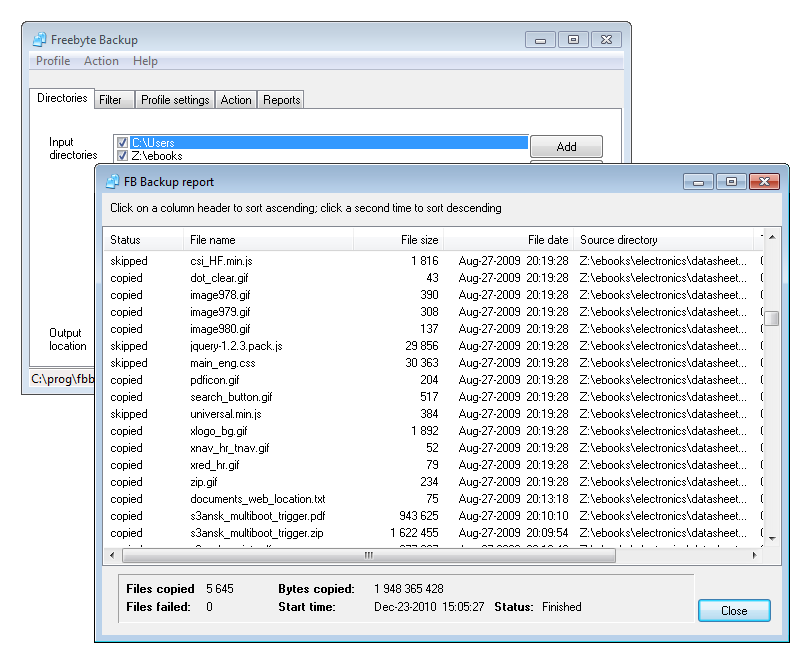Switch to the Profile settings tab
812x661 pixels.
click(175, 99)
